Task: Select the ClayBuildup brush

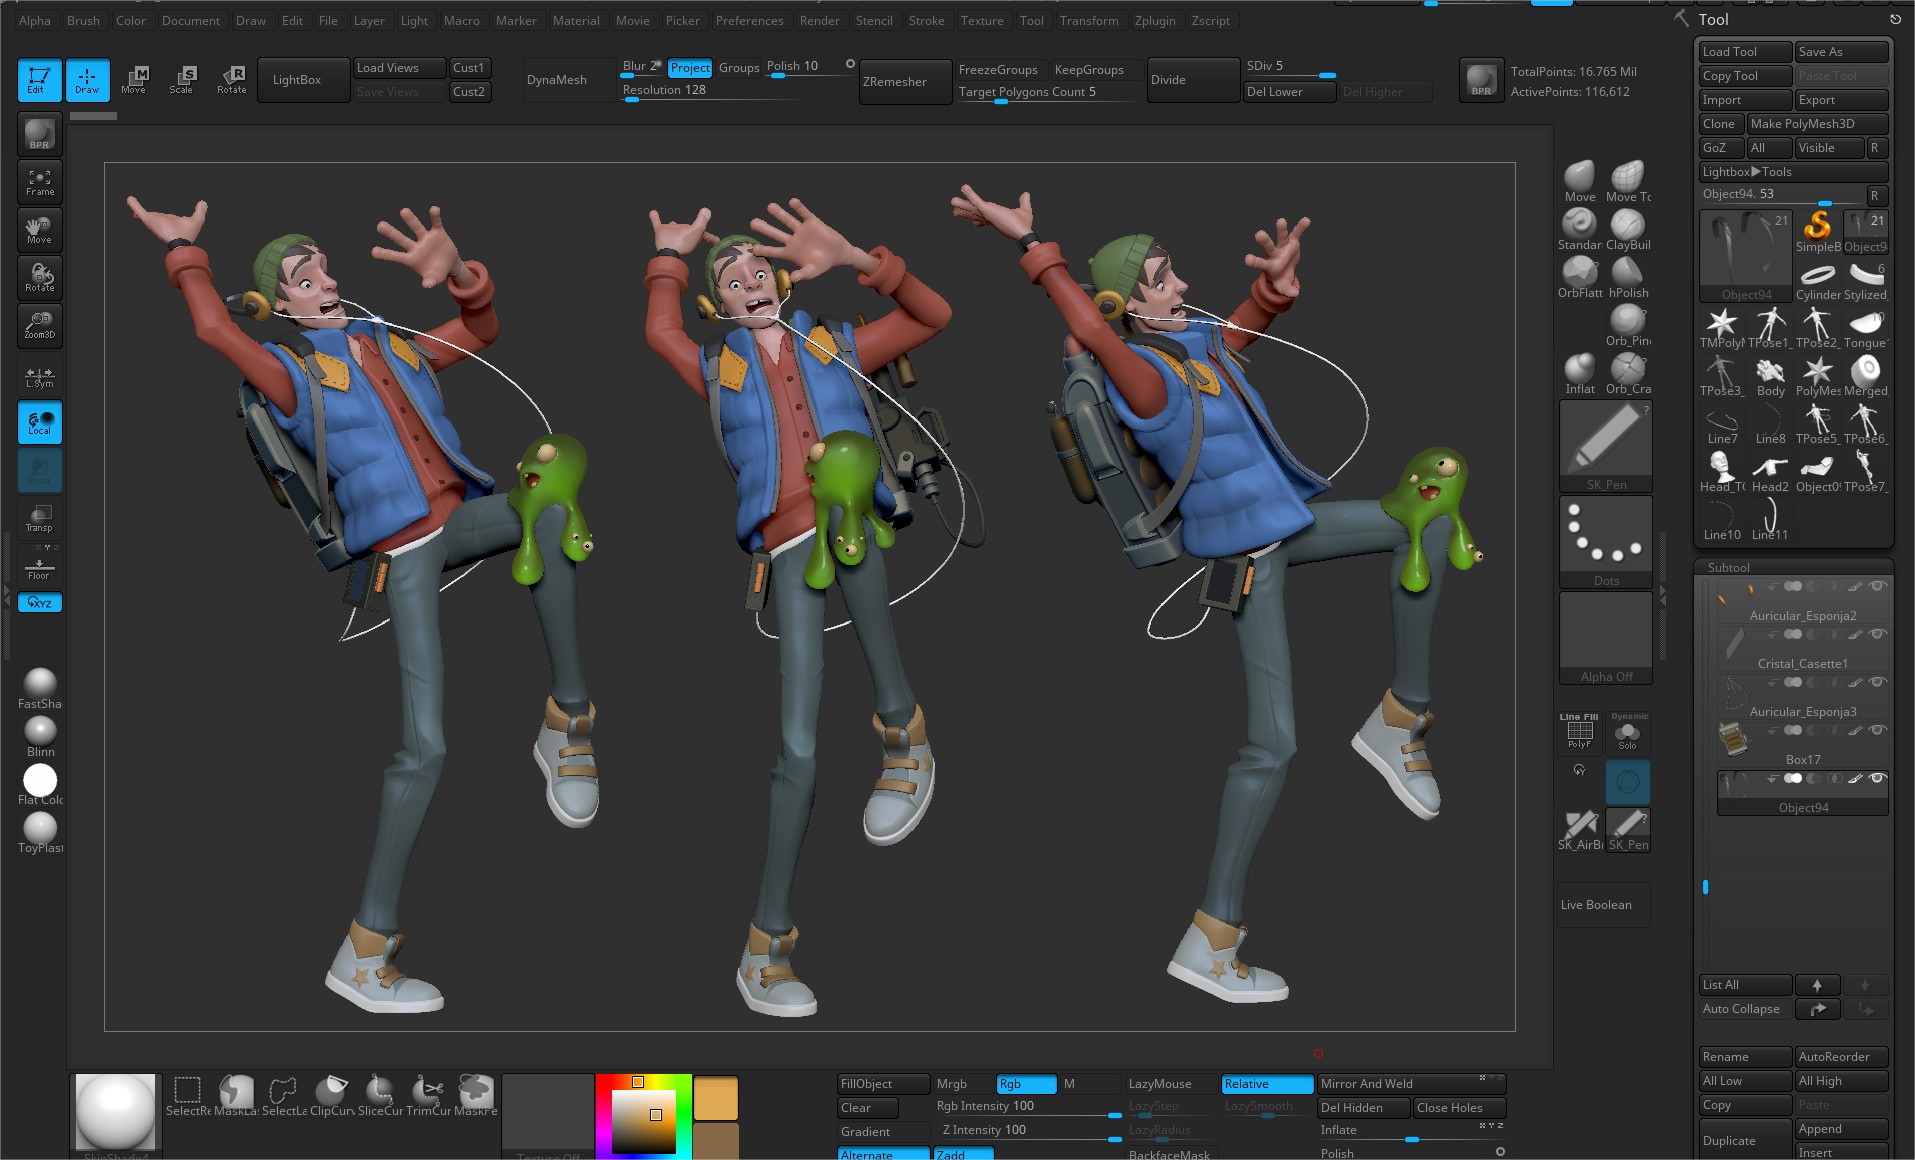Action: [x=1628, y=229]
